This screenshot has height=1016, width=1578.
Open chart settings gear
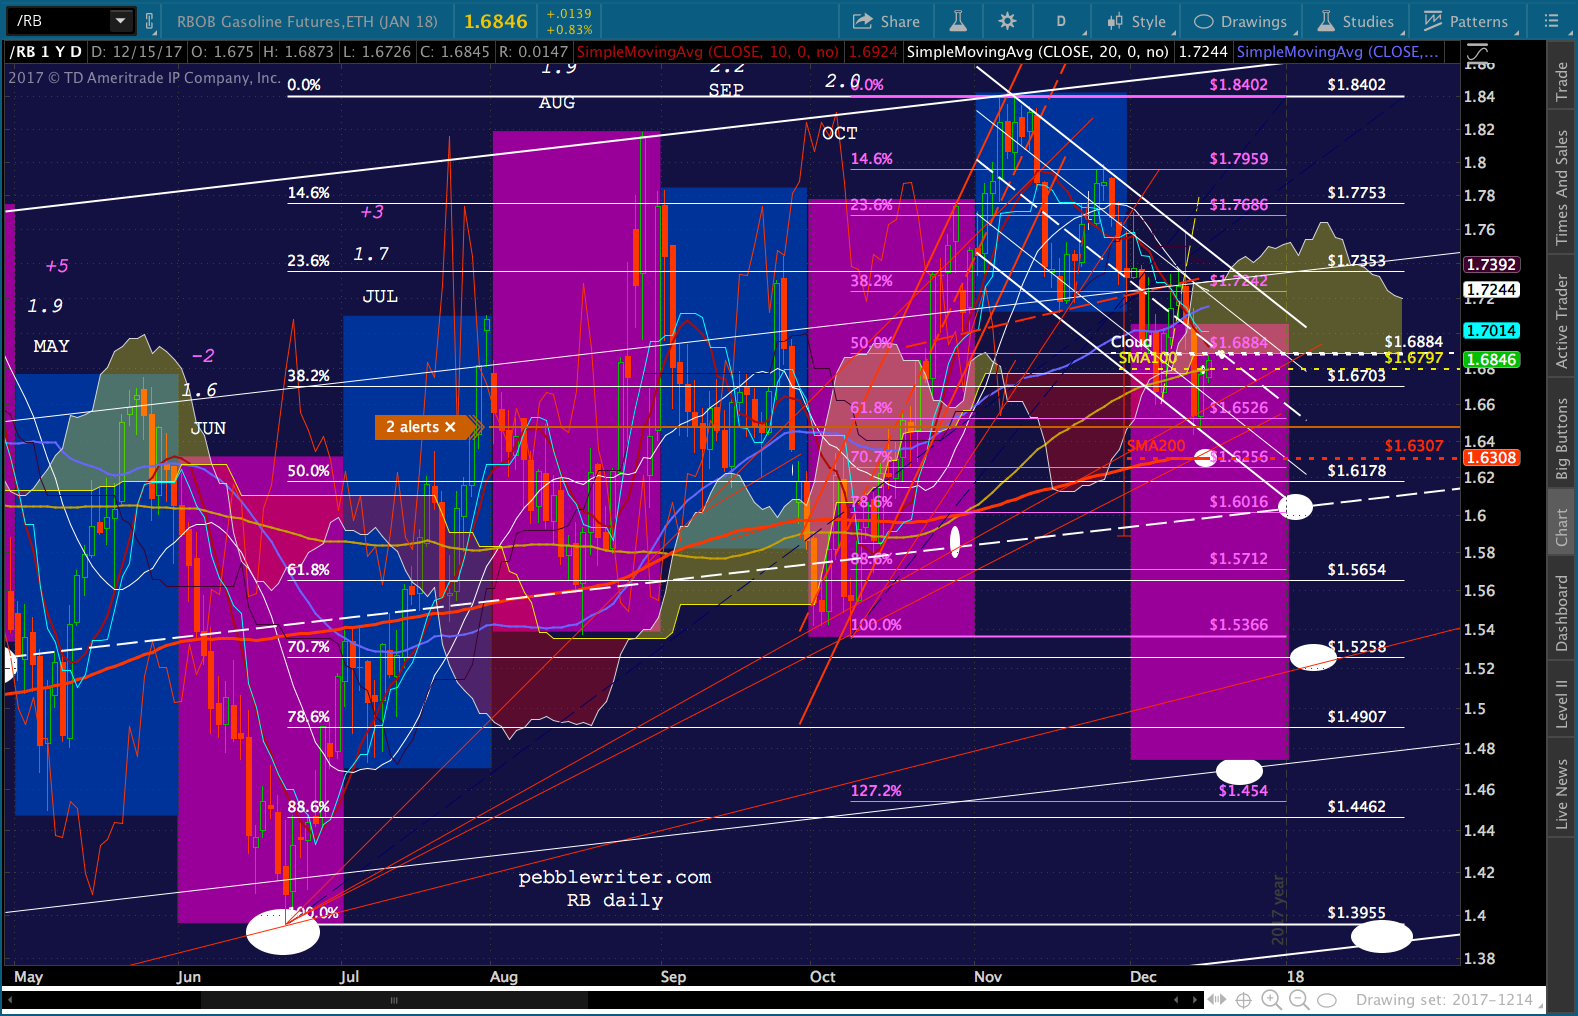coord(1007,21)
